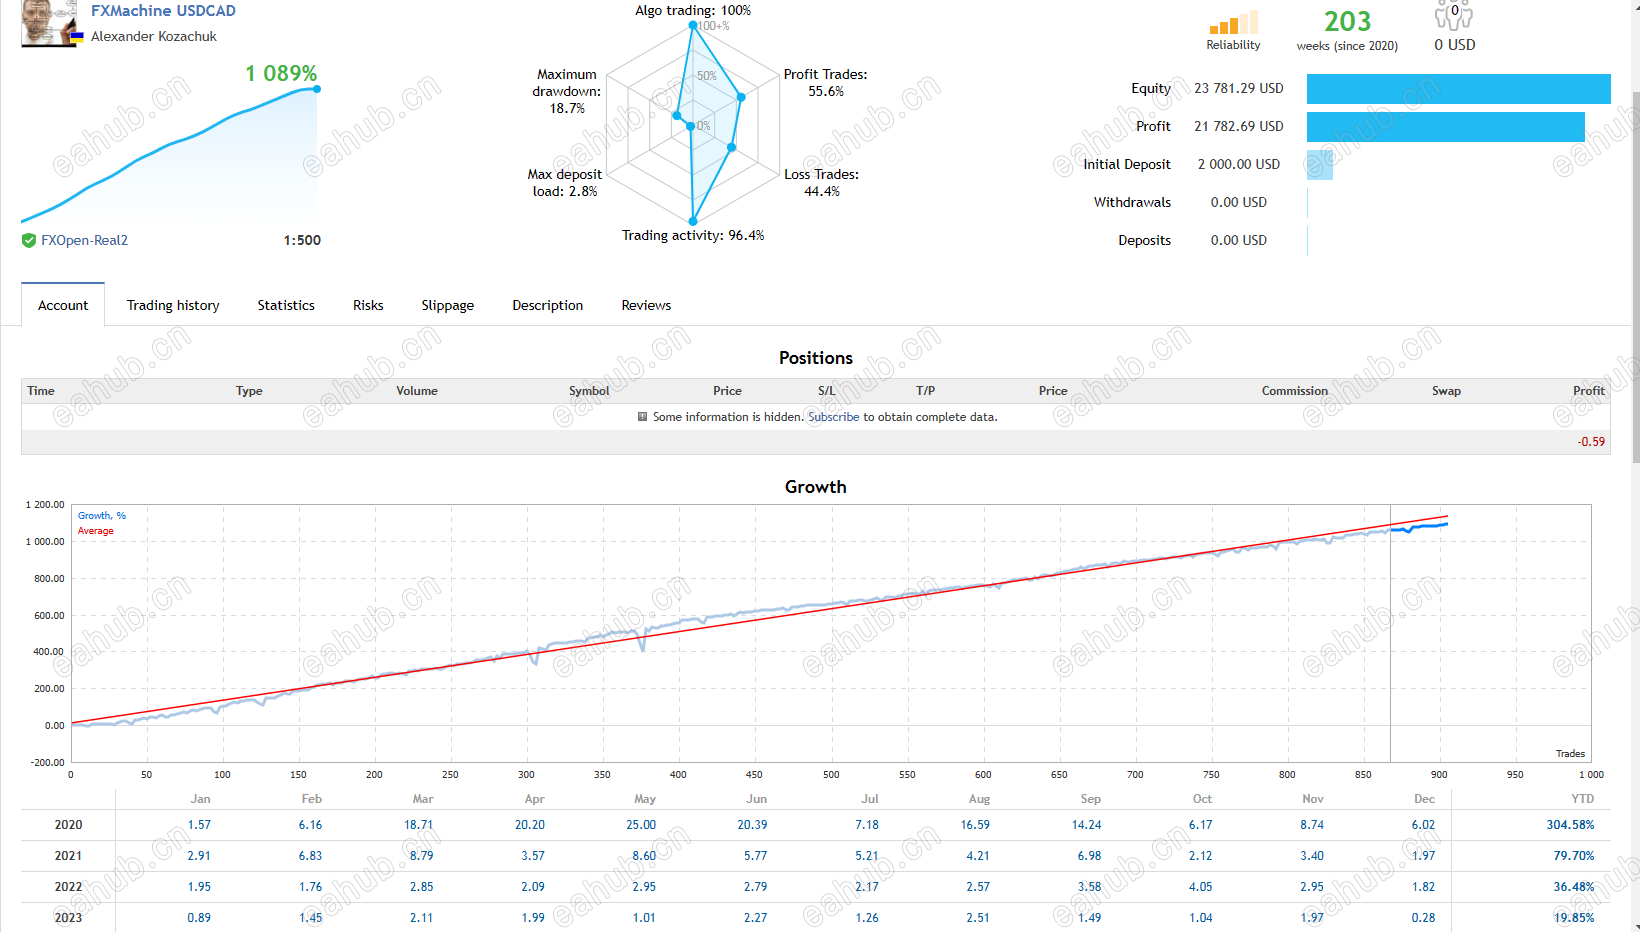The height and width of the screenshot is (932, 1640).
Task: Click the 2021 YTD value 79.70%
Action: tap(1574, 856)
